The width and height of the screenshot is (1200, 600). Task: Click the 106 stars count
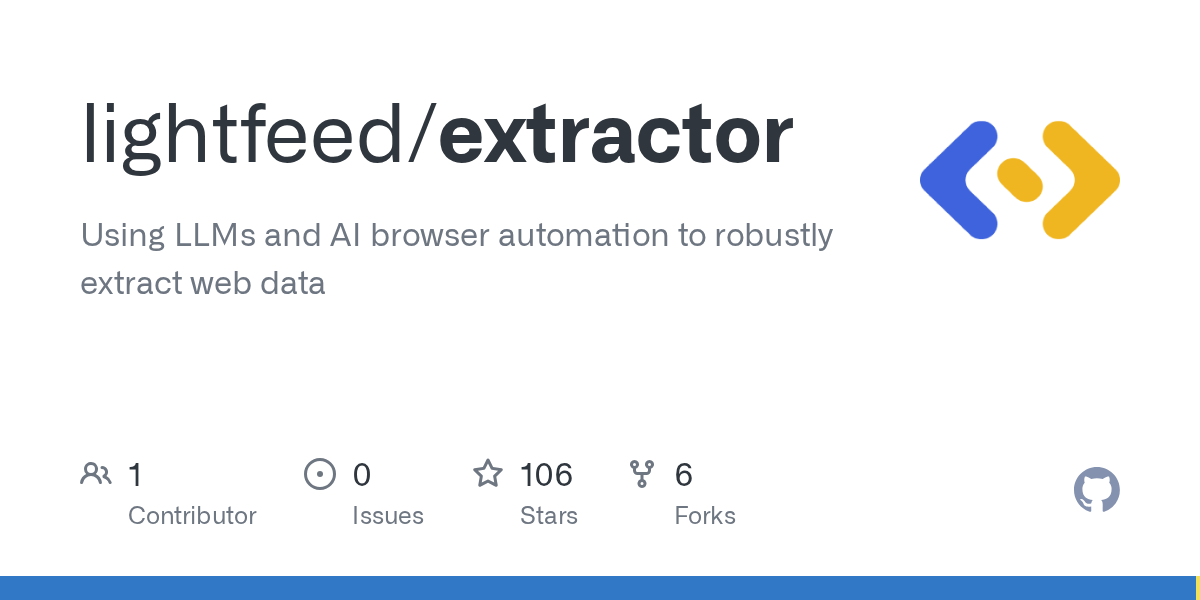[x=546, y=474]
